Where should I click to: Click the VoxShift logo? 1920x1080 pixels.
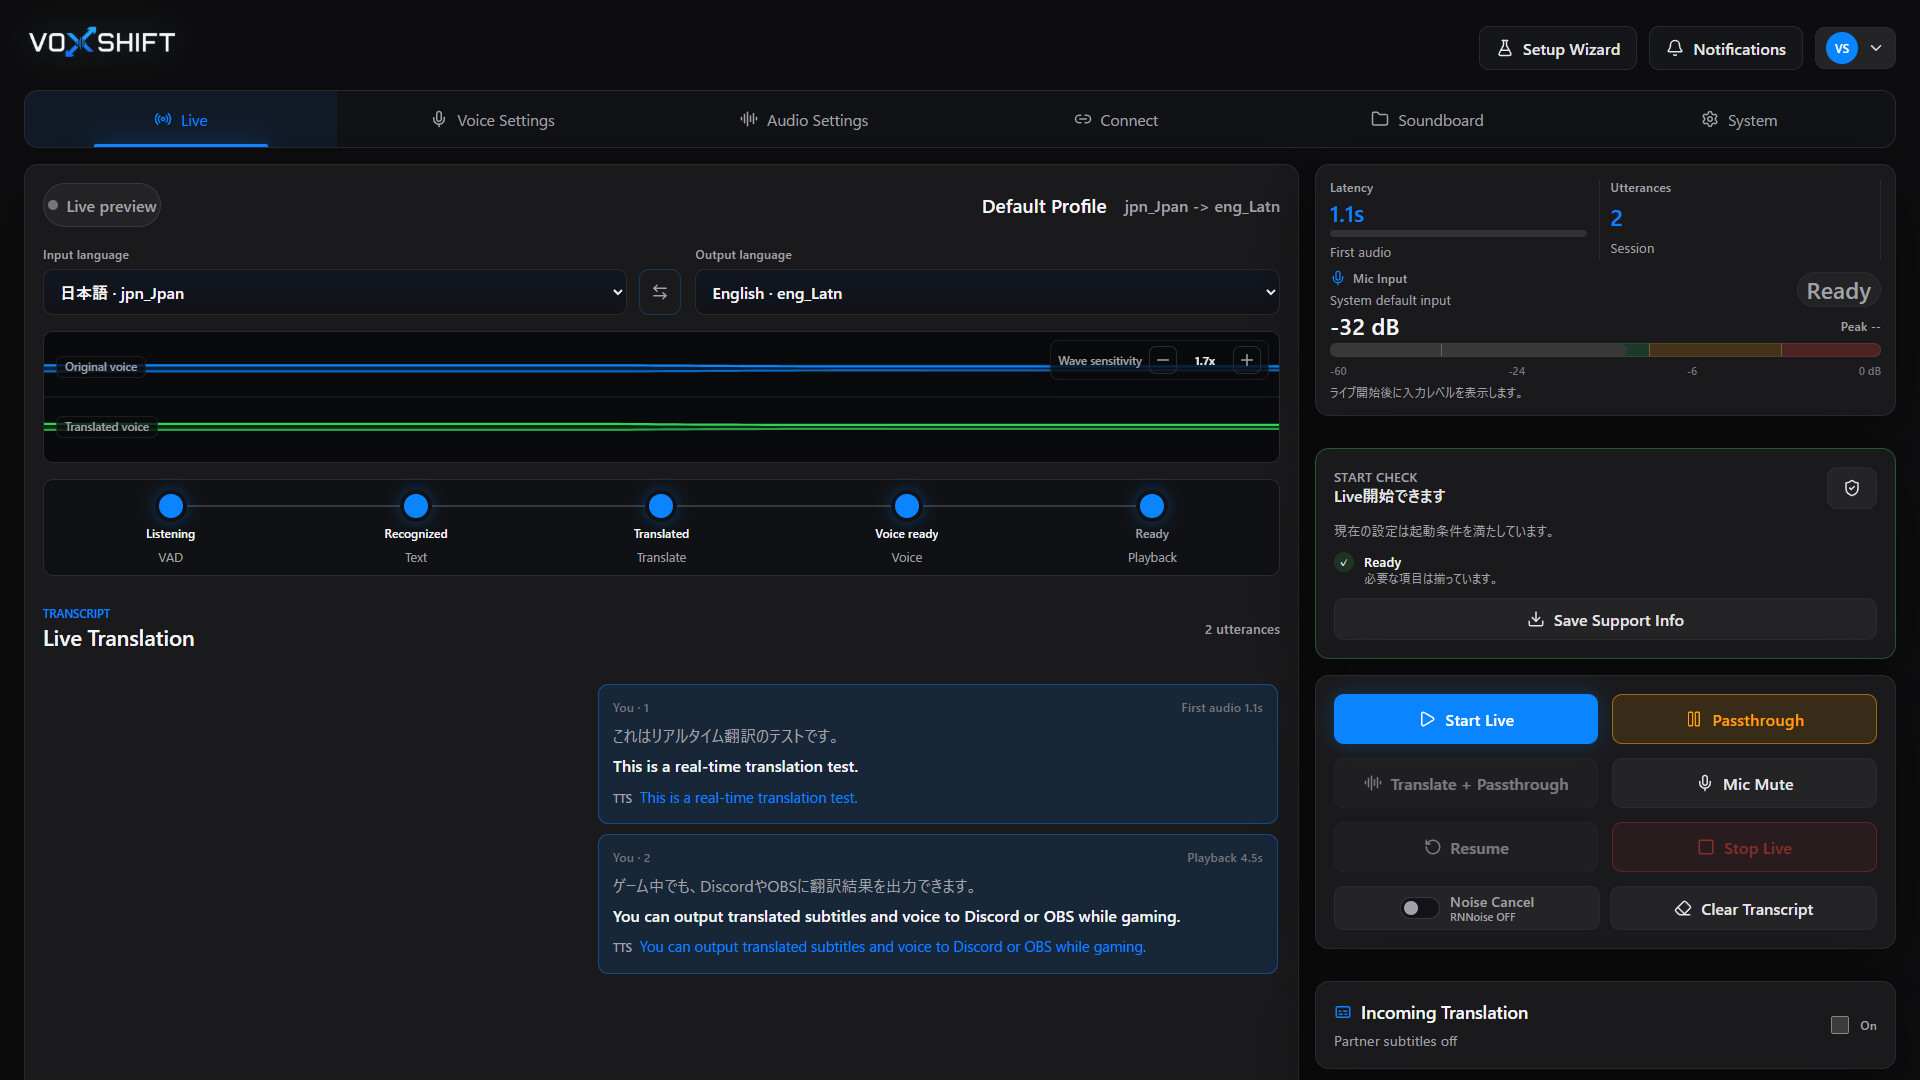click(x=102, y=42)
